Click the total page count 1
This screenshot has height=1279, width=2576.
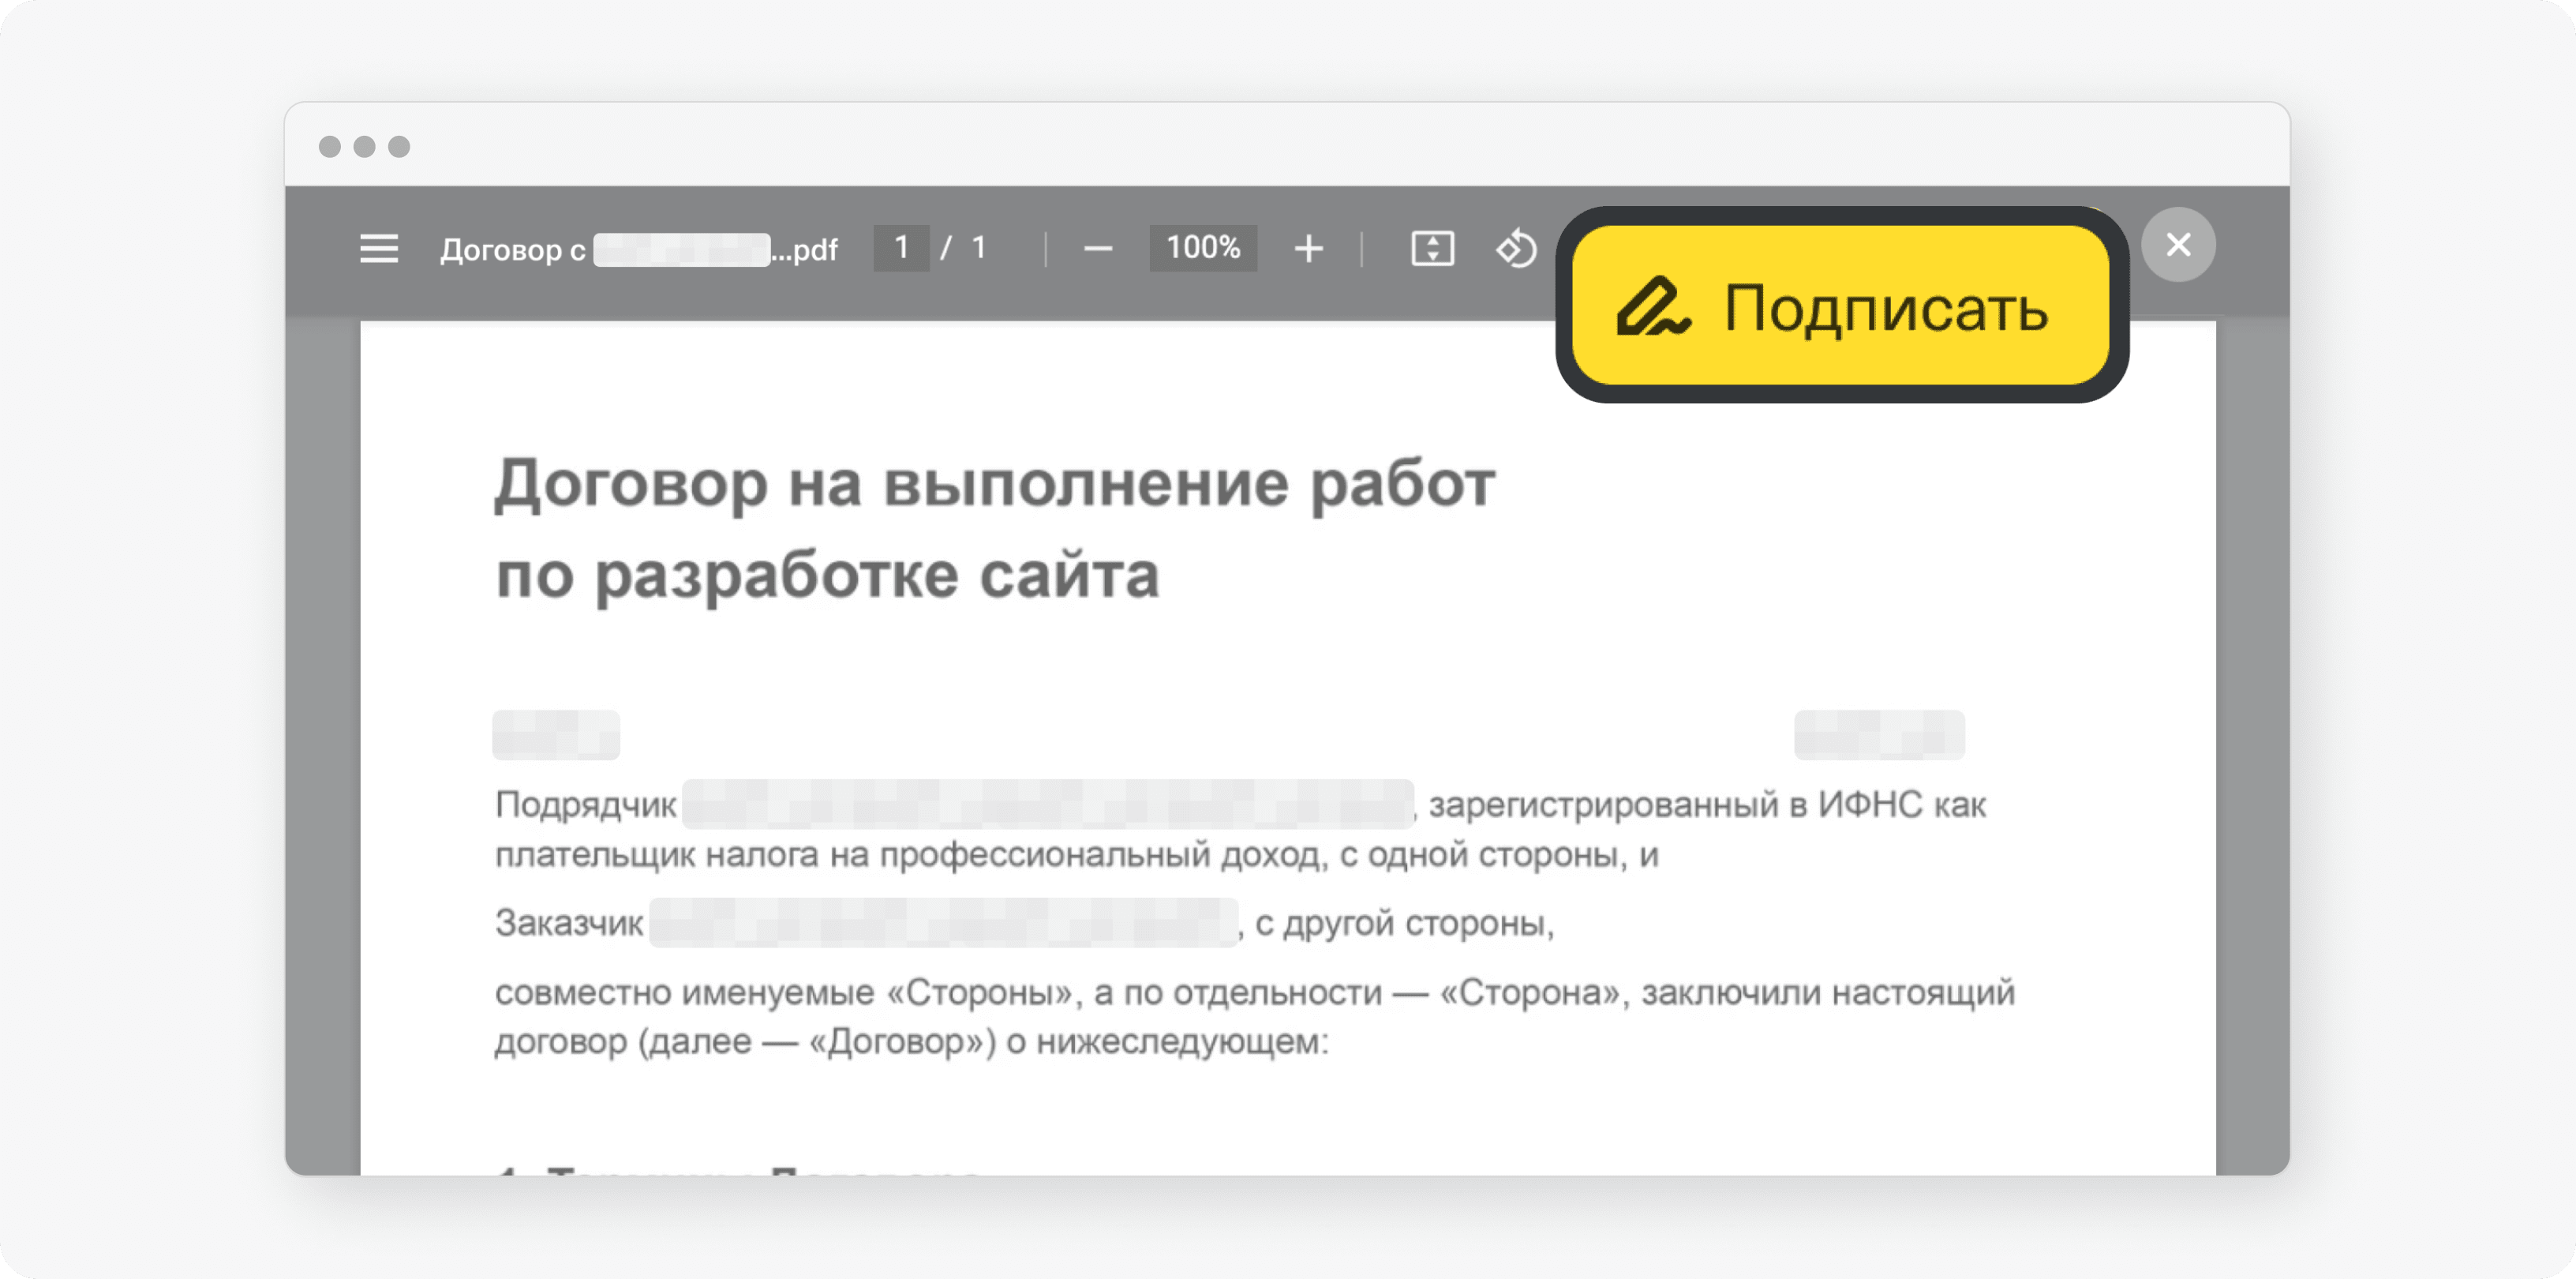tap(979, 247)
